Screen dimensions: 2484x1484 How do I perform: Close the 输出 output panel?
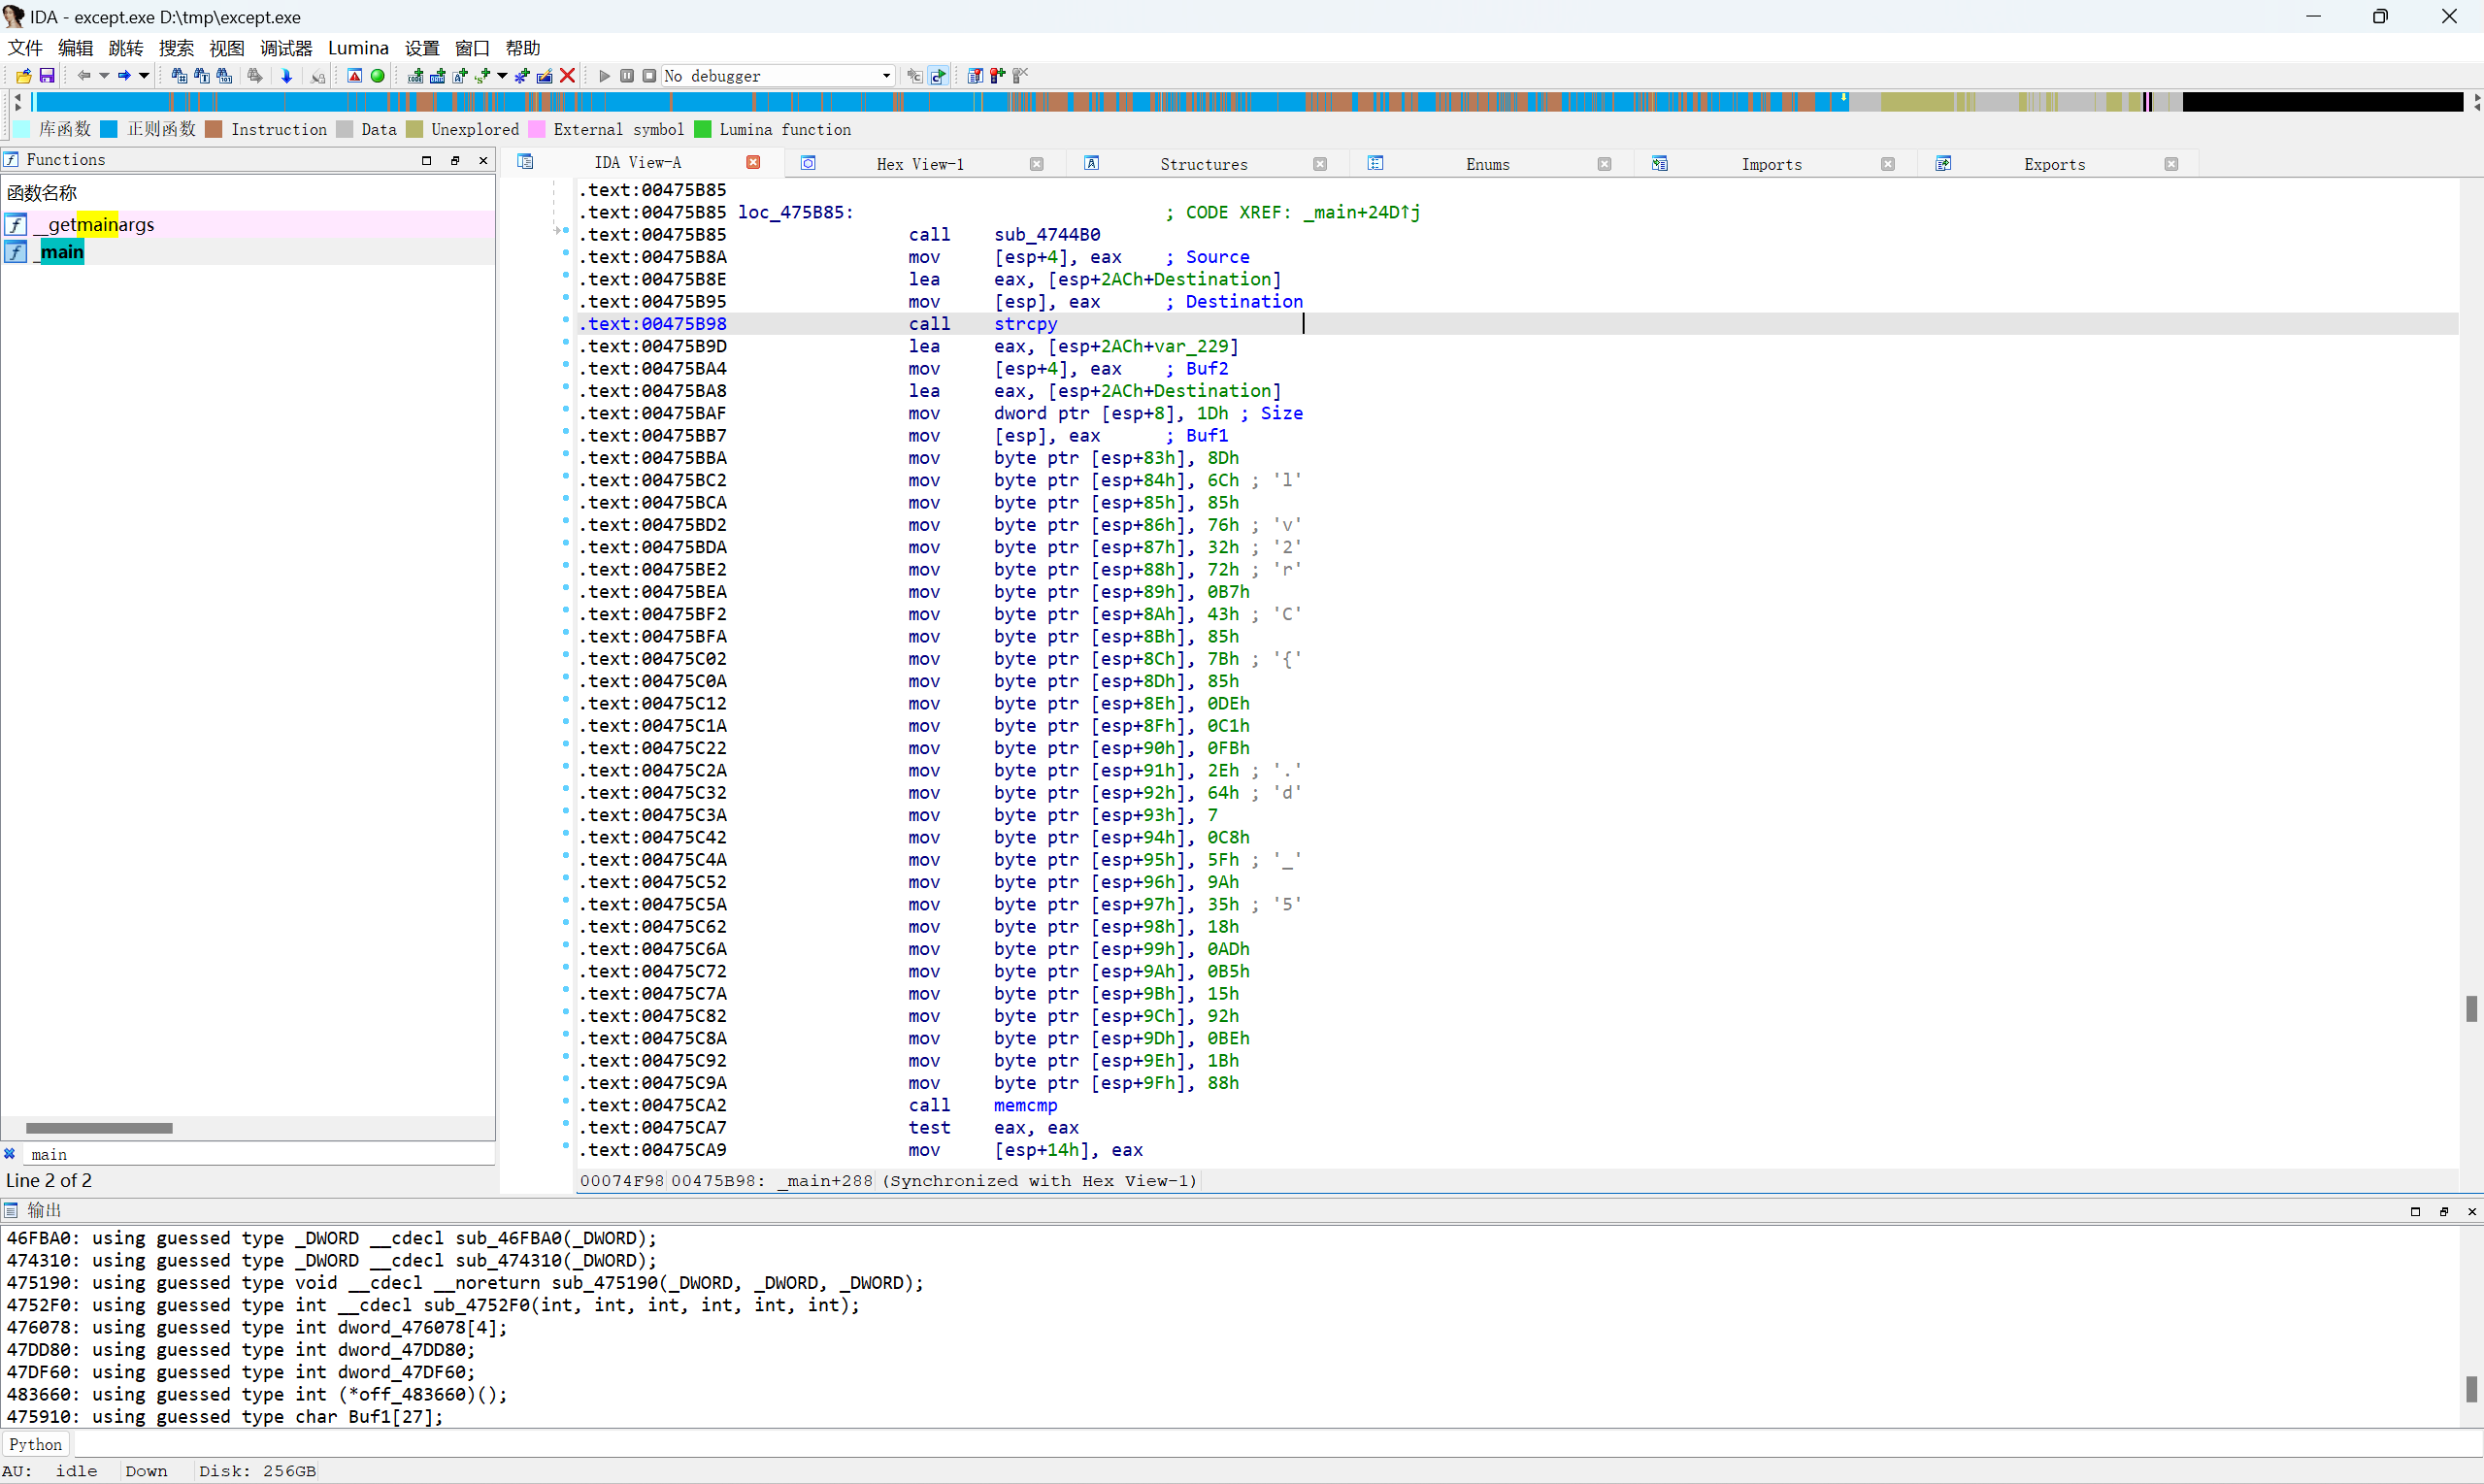[x=2472, y=1212]
